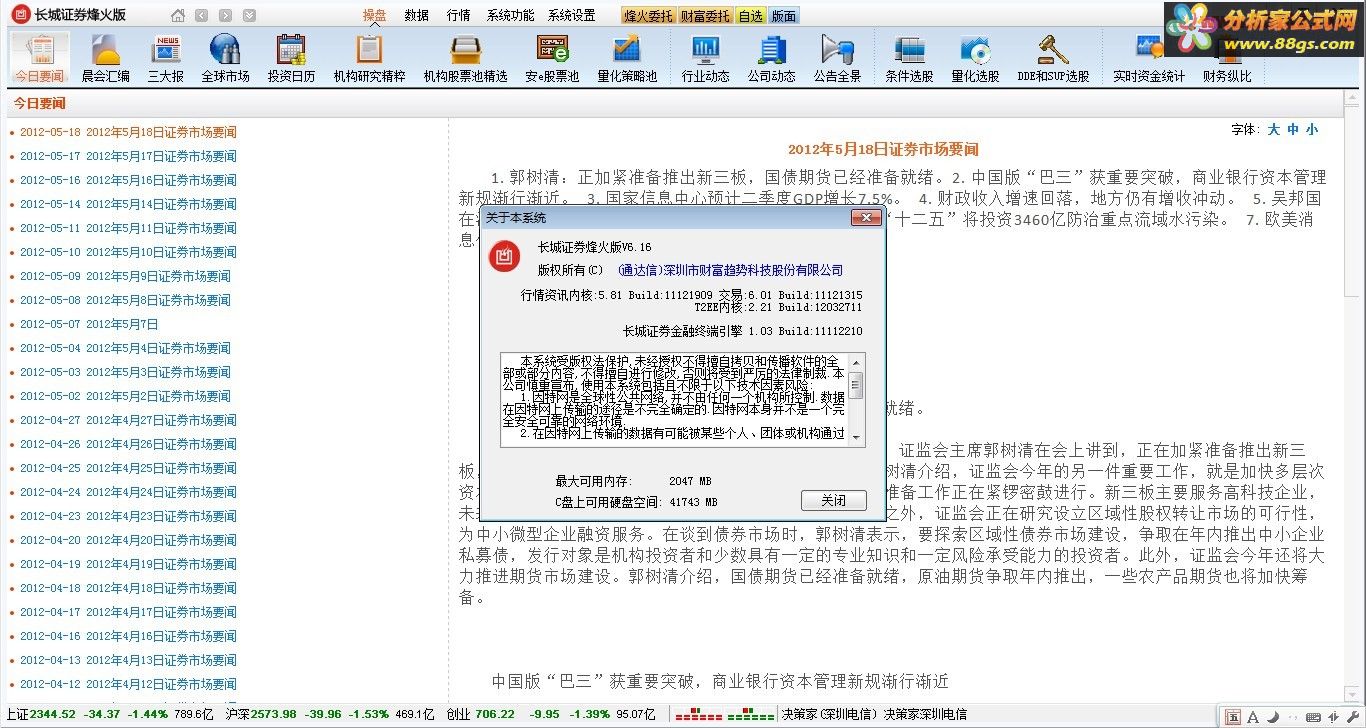
Task: Click the 沪深 index value in status bar
Action: click(x=273, y=714)
